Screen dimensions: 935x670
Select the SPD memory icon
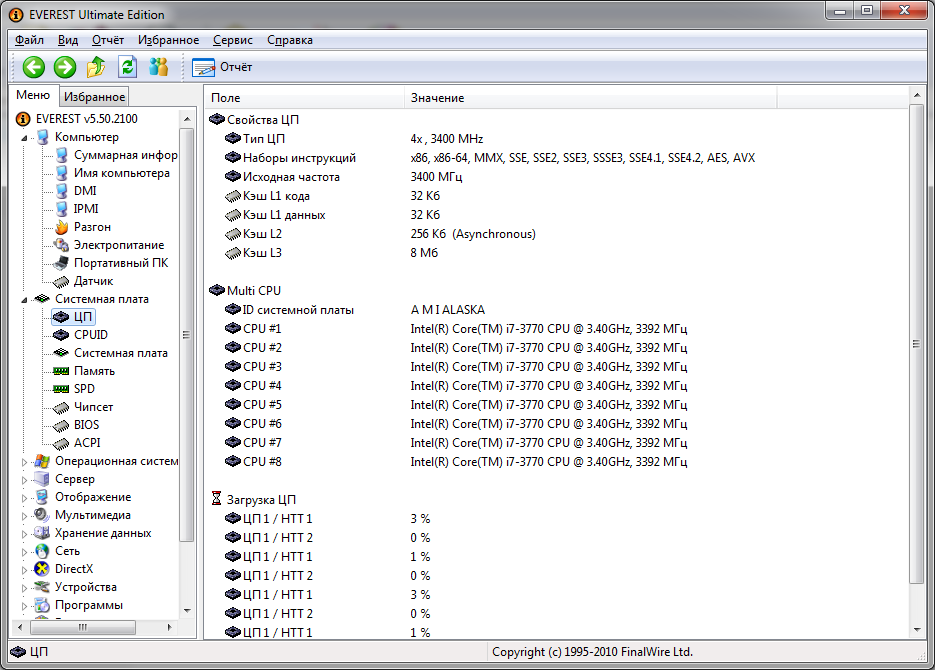point(61,389)
